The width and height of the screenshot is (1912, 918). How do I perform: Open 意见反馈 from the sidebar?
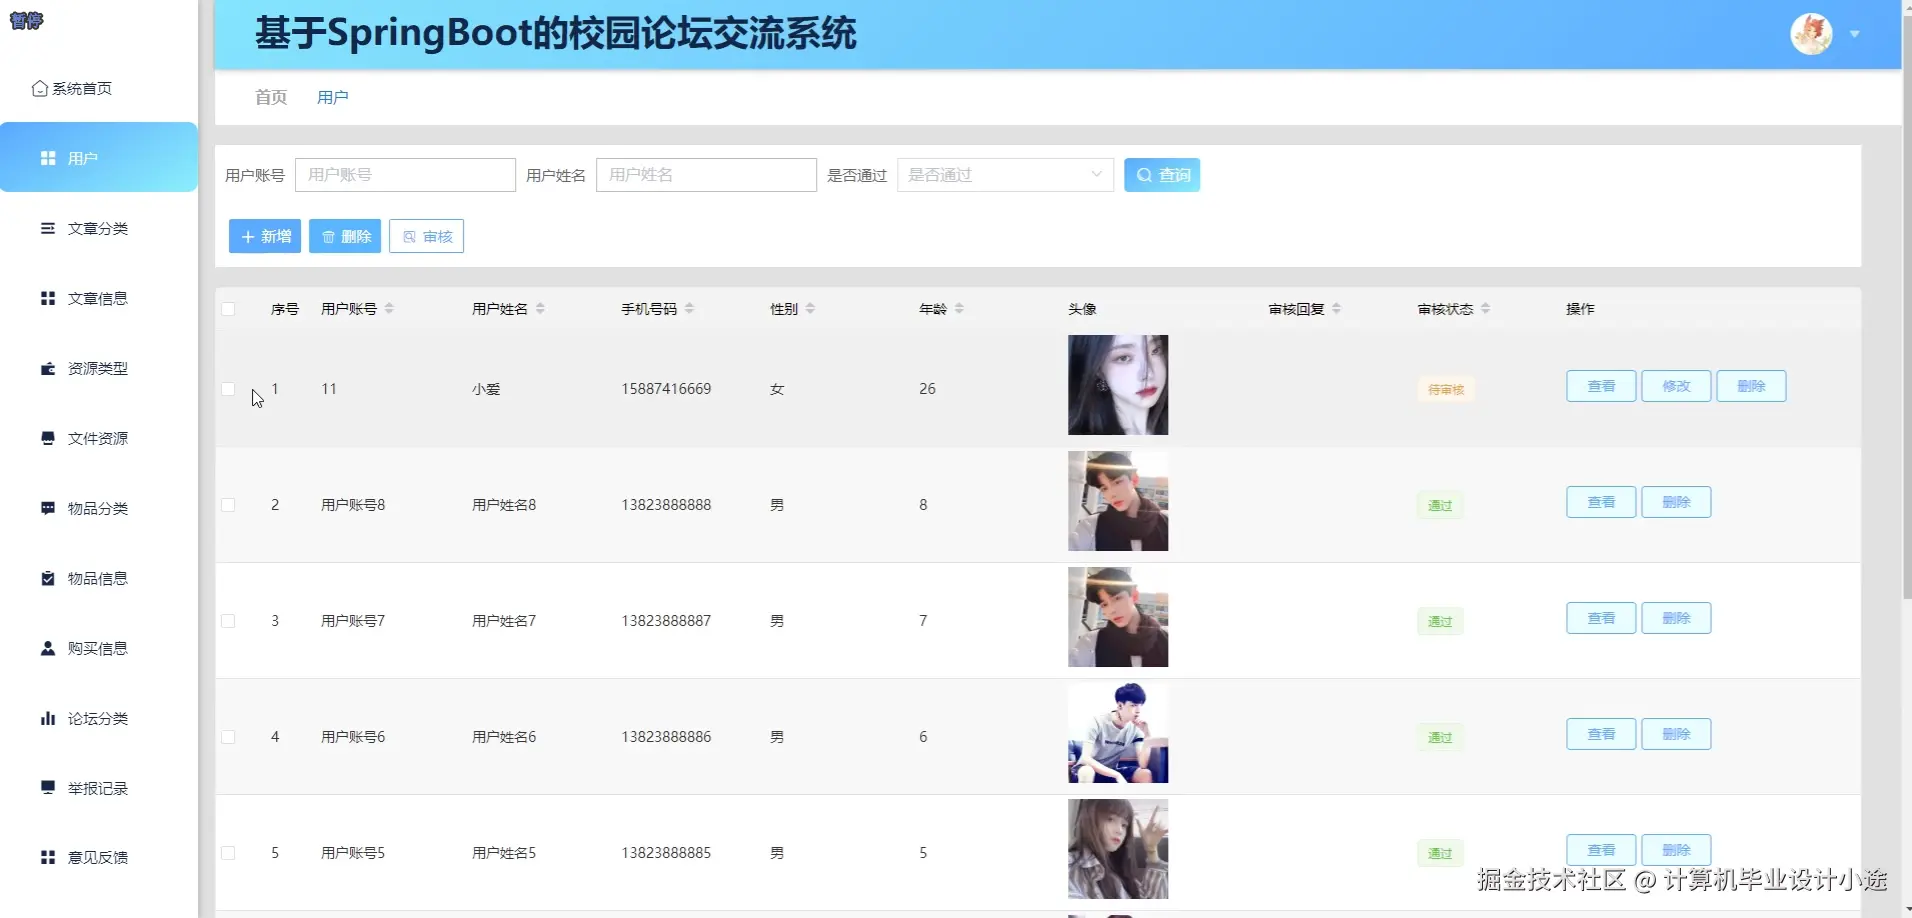[x=97, y=857]
